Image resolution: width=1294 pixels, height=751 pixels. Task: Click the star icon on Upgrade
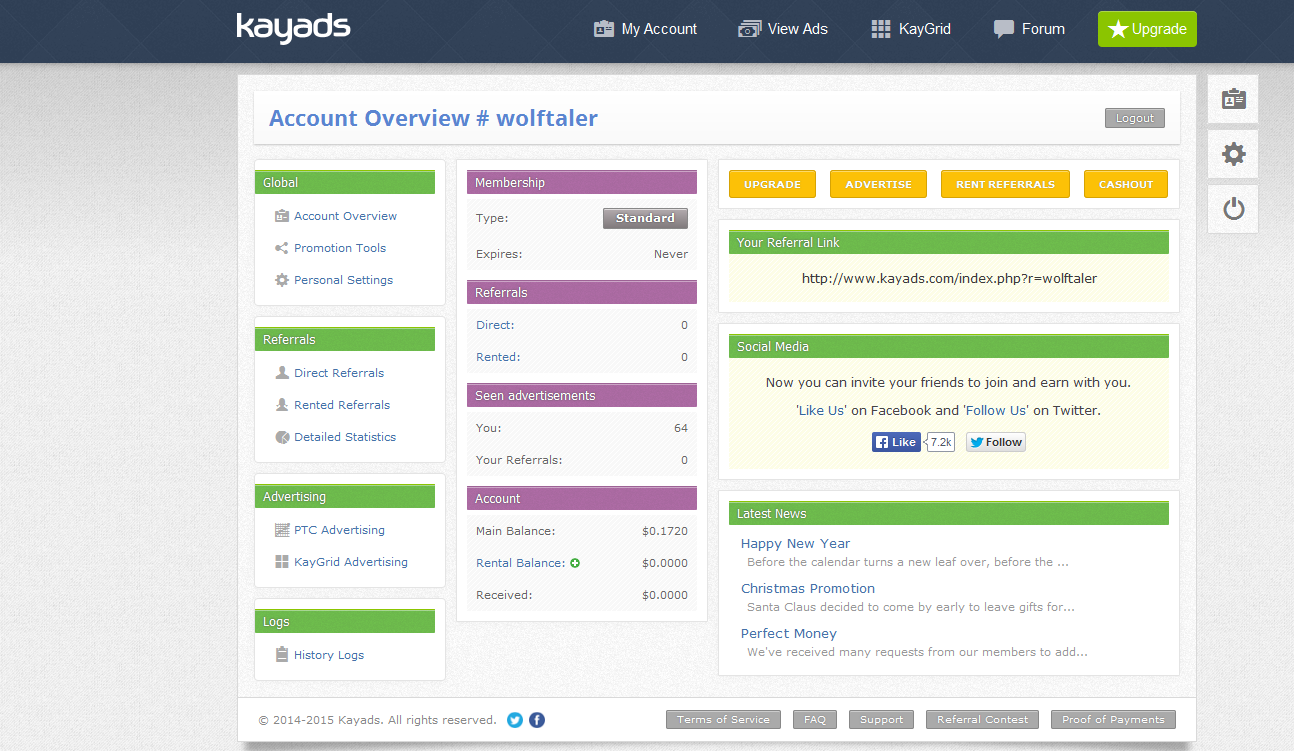pos(1118,29)
